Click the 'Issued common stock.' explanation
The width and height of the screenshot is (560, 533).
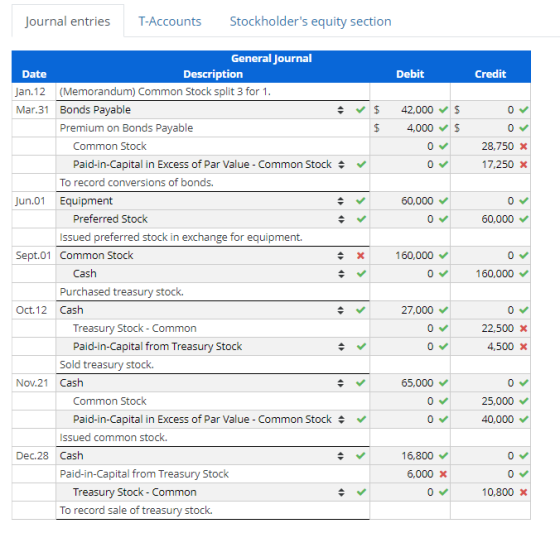[x=113, y=437]
